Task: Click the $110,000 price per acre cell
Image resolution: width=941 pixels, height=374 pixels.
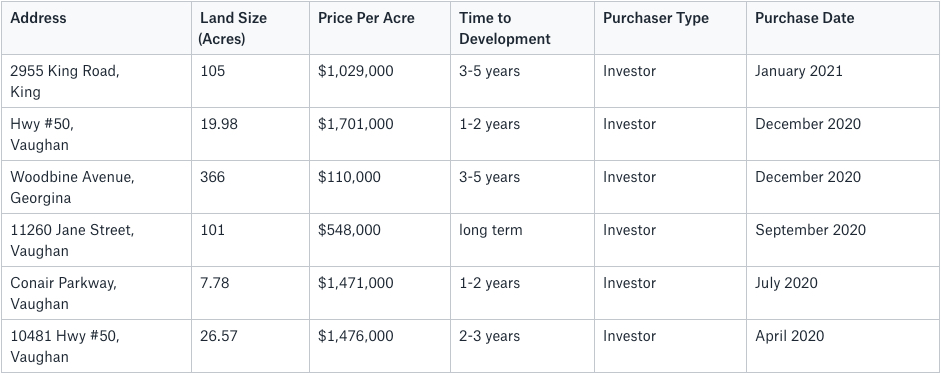Action: click(380, 187)
